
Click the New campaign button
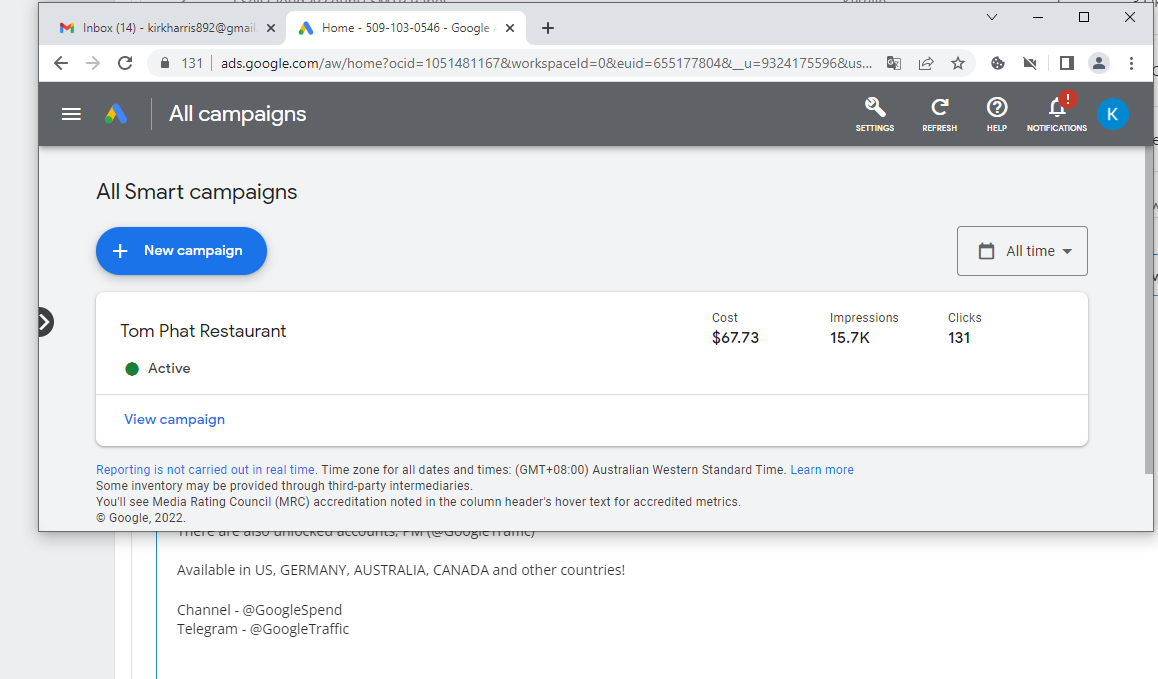pyautogui.click(x=182, y=251)
